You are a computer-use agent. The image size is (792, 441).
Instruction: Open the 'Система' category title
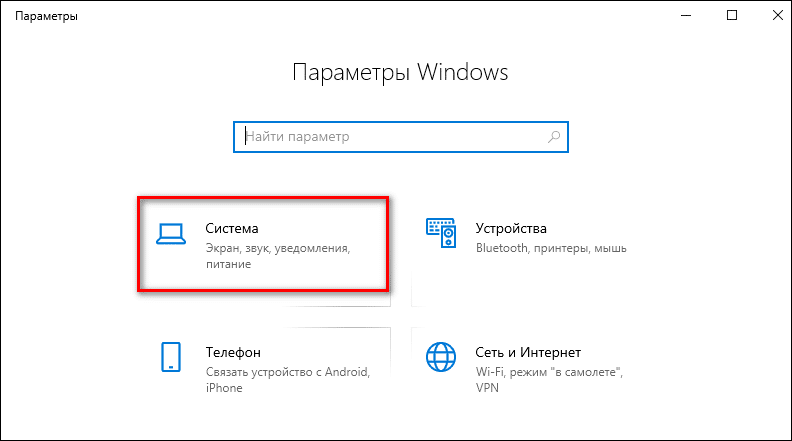pos(232,228)
